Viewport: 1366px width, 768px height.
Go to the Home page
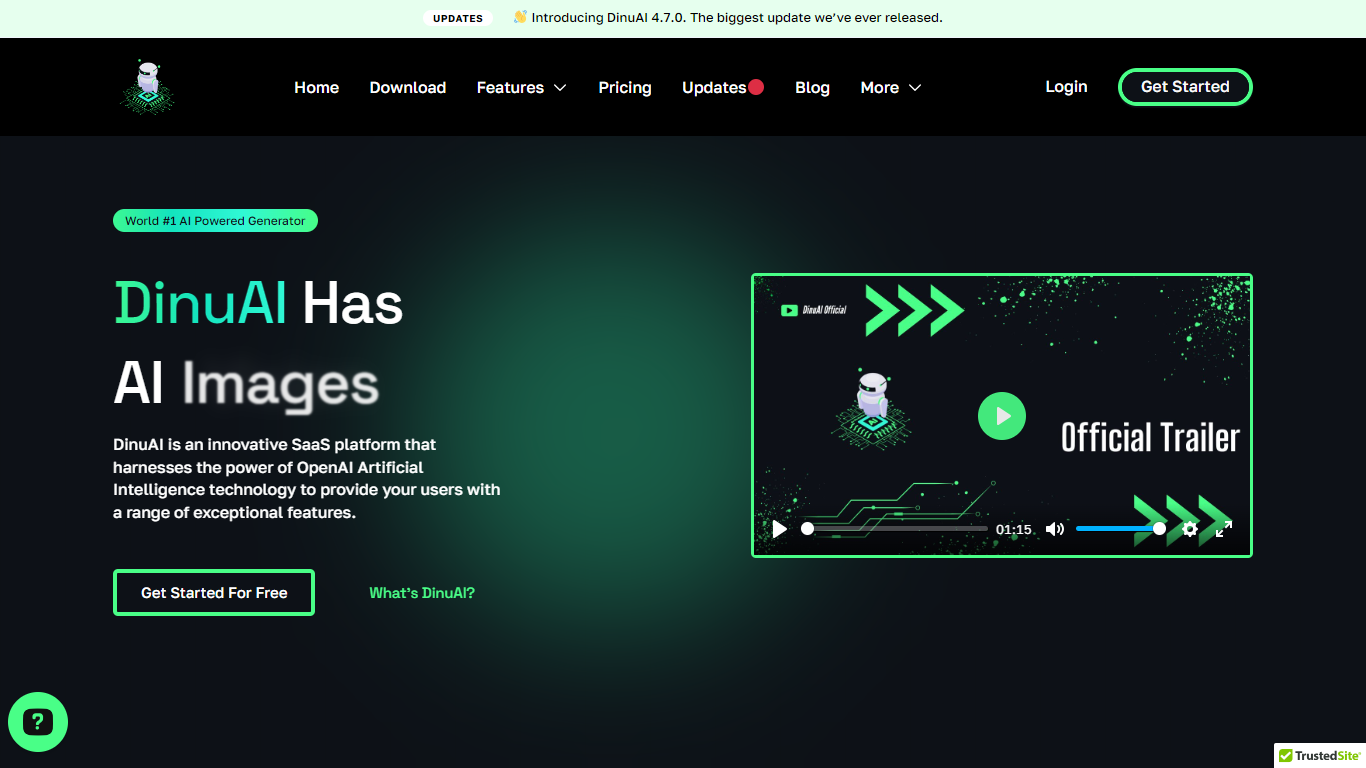pos(317,88)
